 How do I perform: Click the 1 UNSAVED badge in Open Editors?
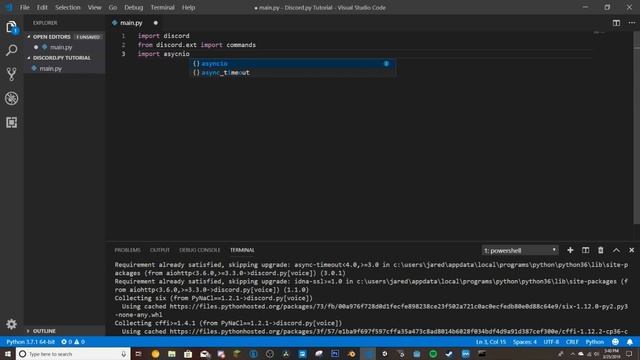pos(88,37)
